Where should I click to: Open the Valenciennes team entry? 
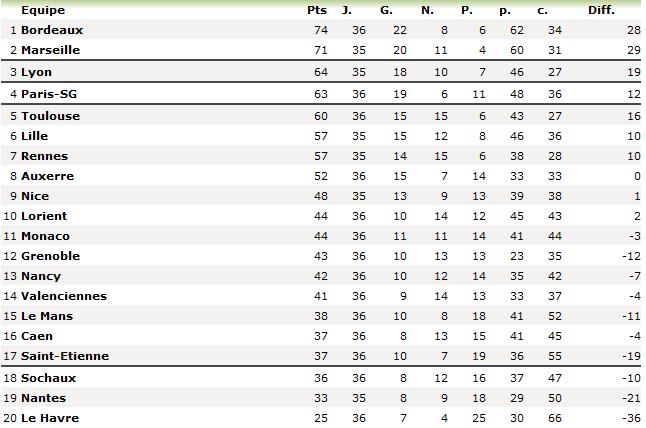pos(64,296)
